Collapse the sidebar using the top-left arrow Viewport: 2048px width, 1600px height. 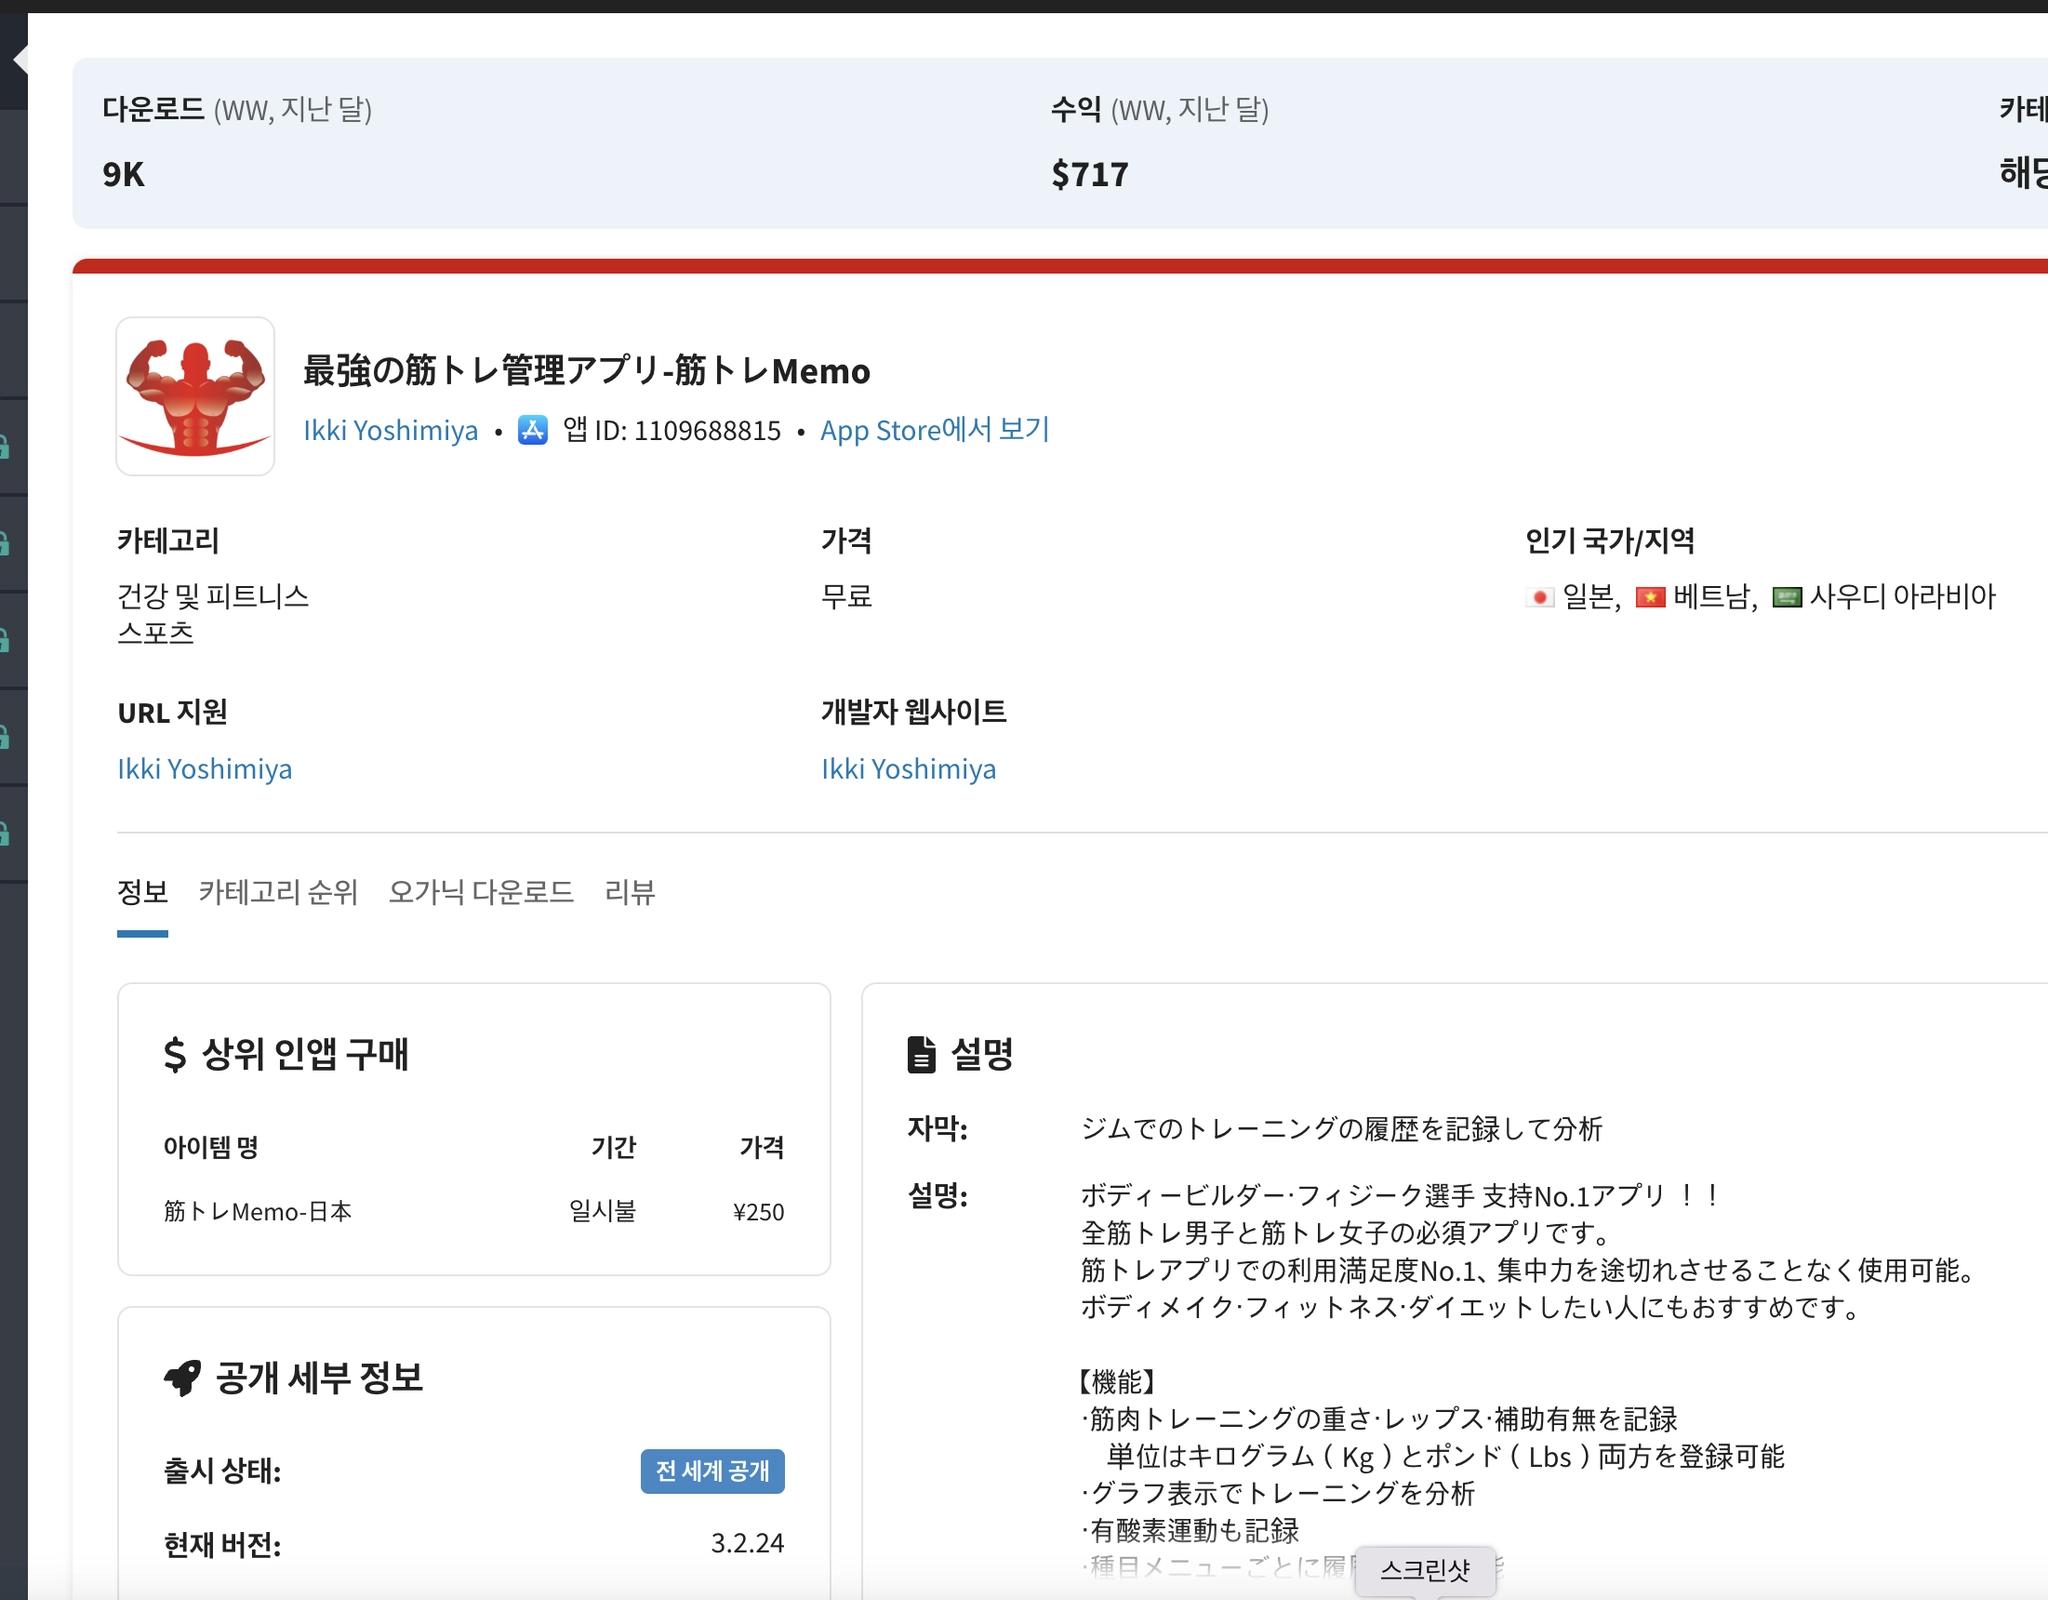click(19, 61)
